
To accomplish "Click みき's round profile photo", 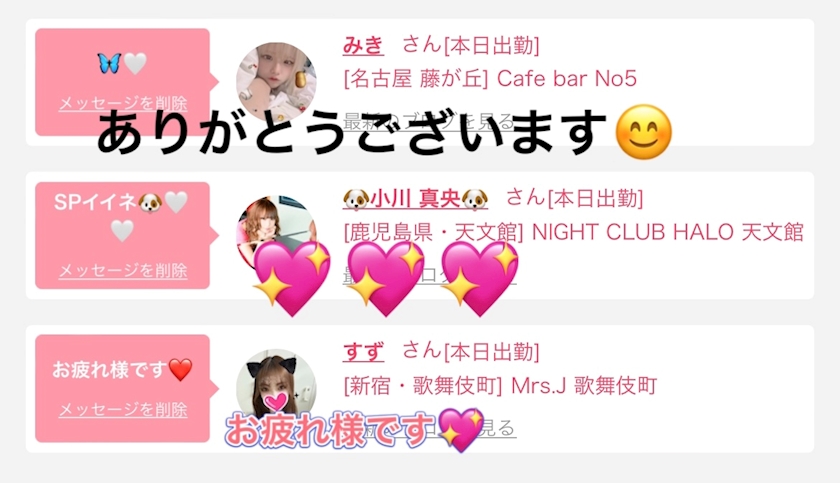I will pos(276,80).
